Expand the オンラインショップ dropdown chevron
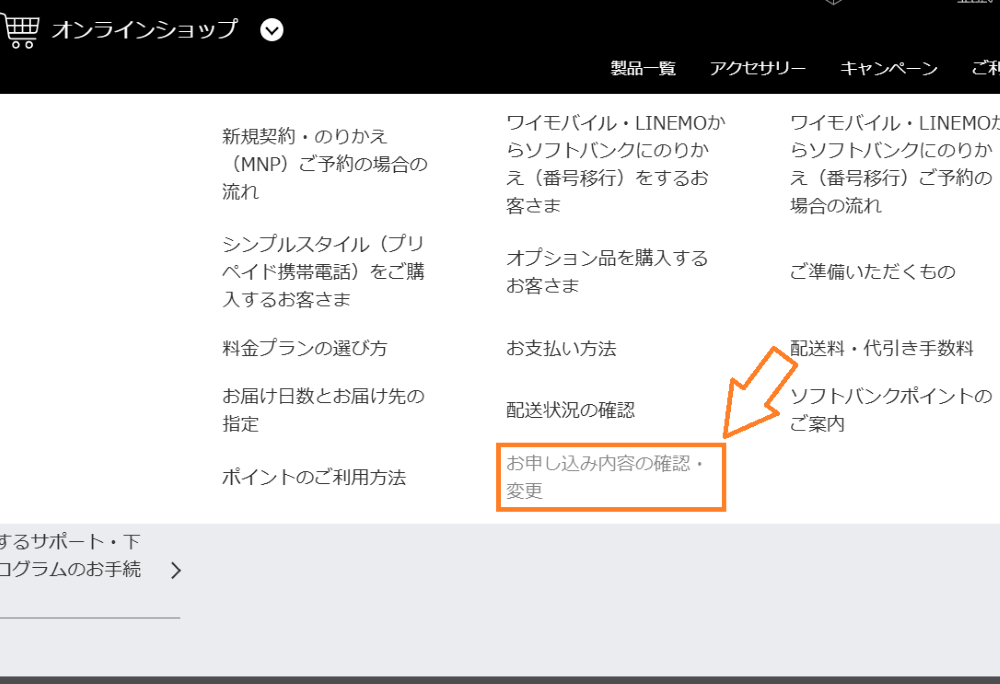This screenshot has height=684, width=1000. coord(272,30)
